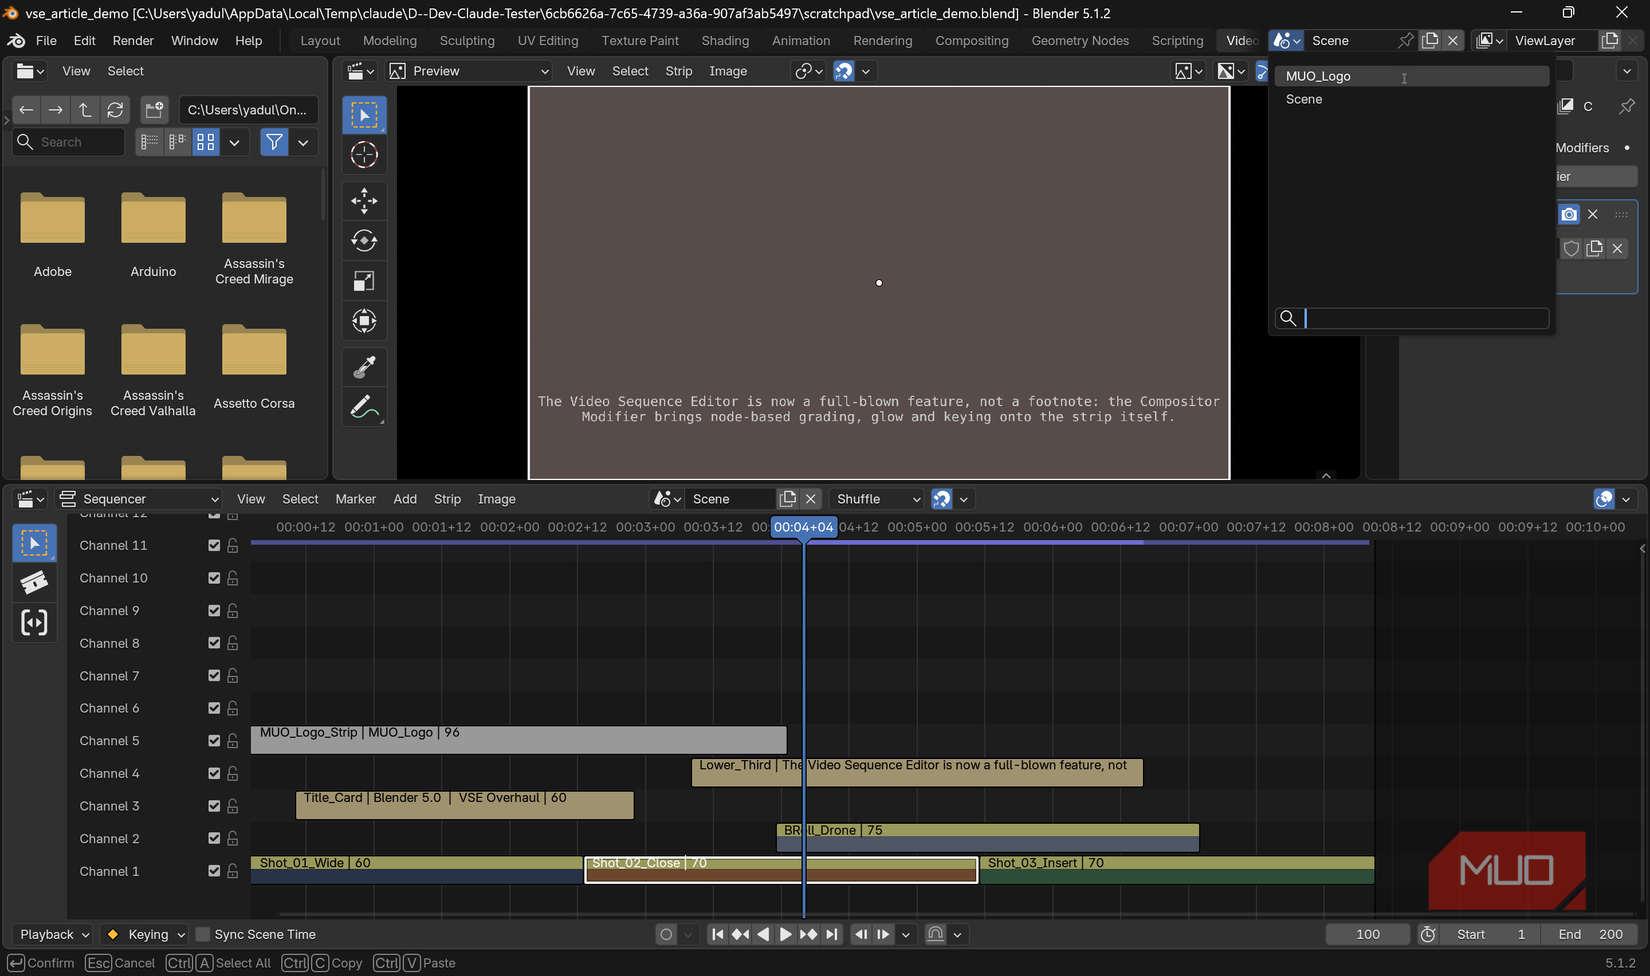Jump to timeline end frame
1650x976 pixels.
tap(832, 934)
